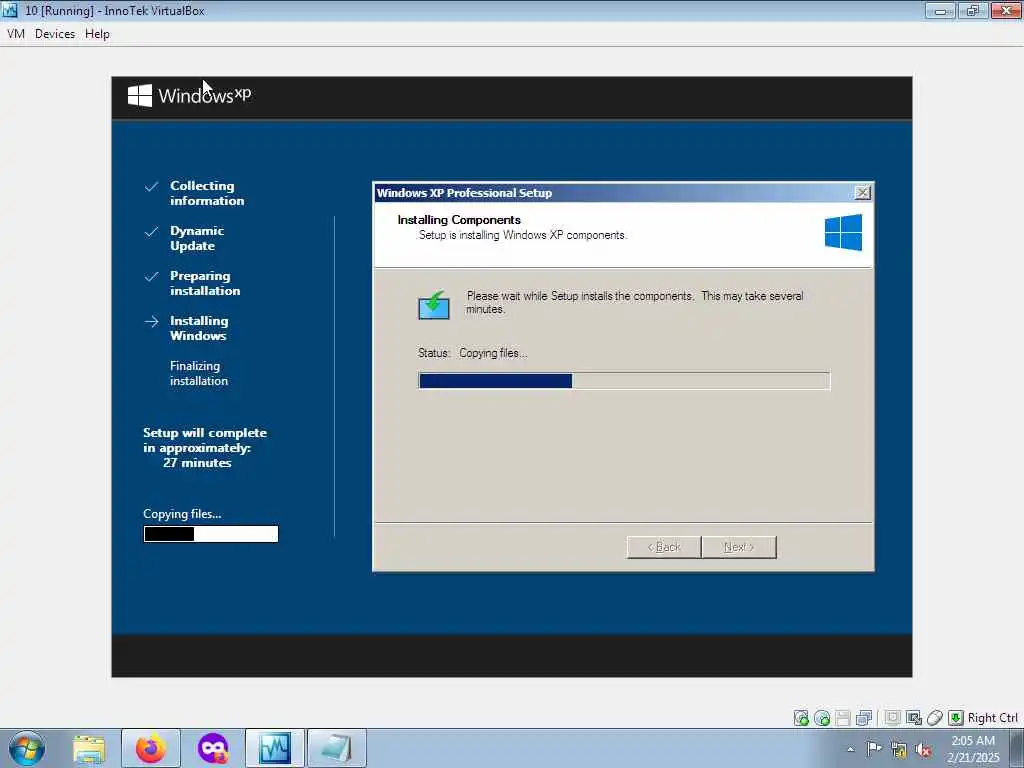Open Windows Explorer from the taskbar

[x=89, y=748]
